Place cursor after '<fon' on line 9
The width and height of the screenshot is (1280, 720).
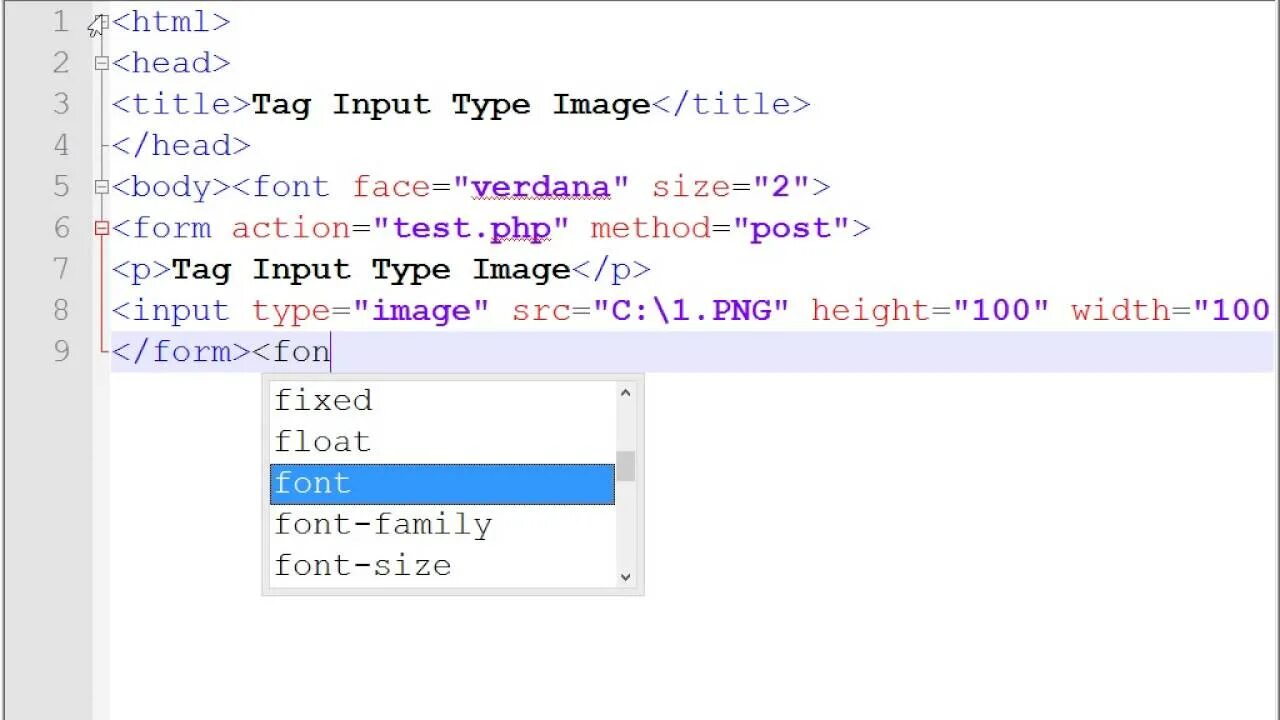pos(331,352)
